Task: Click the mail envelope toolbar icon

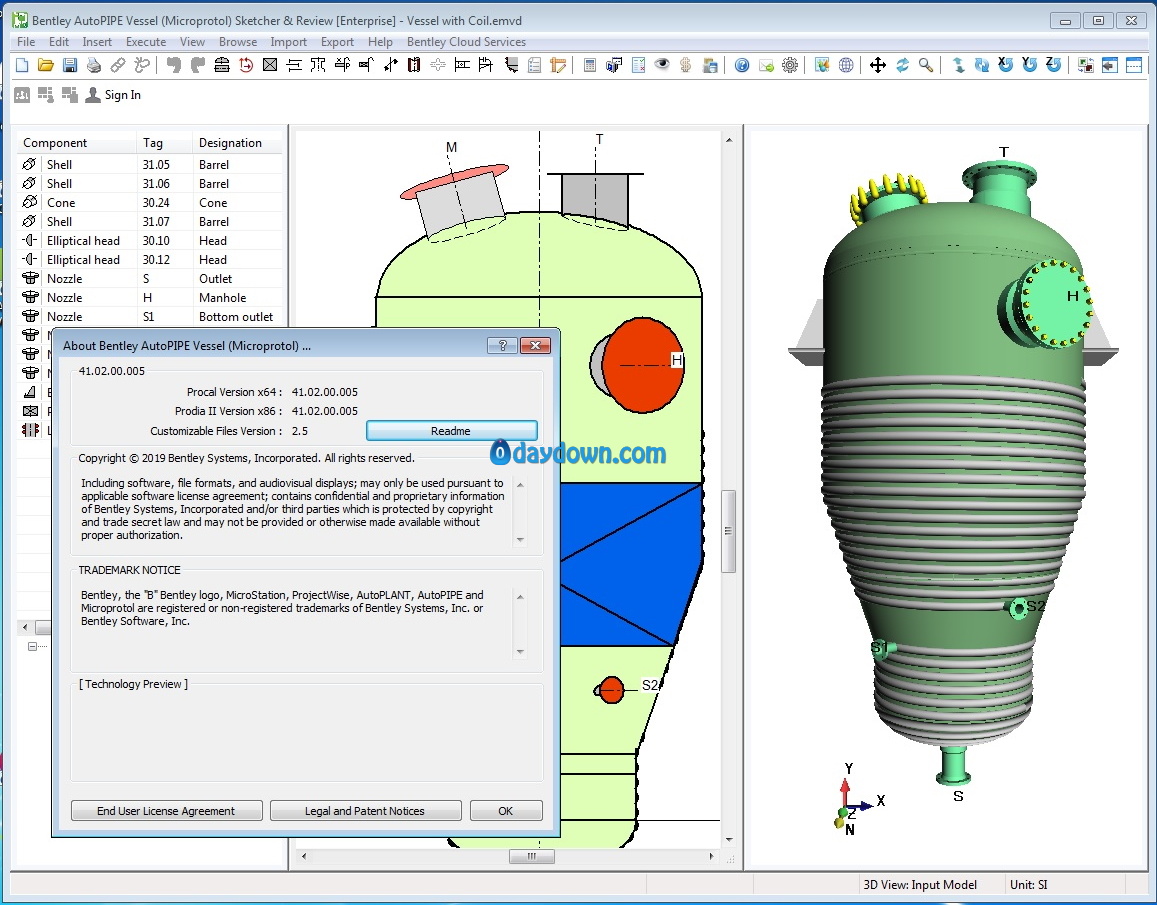Action: click(766, 66)
